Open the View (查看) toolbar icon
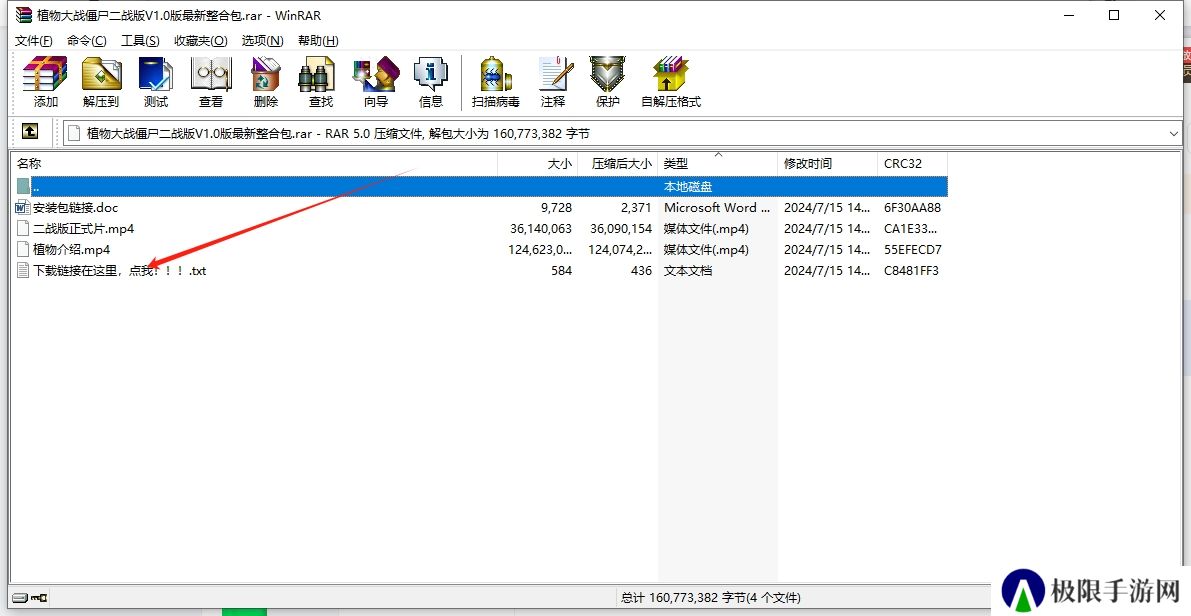This screenshot has height=616, width=1191. pos(210,81)
